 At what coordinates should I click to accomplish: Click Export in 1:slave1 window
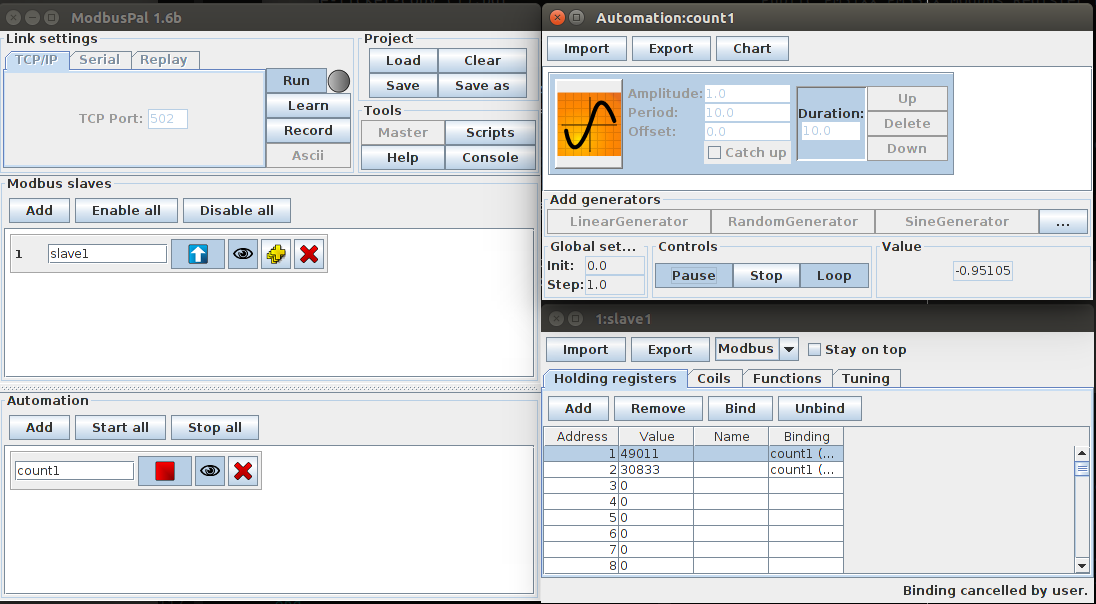(670, 350)
